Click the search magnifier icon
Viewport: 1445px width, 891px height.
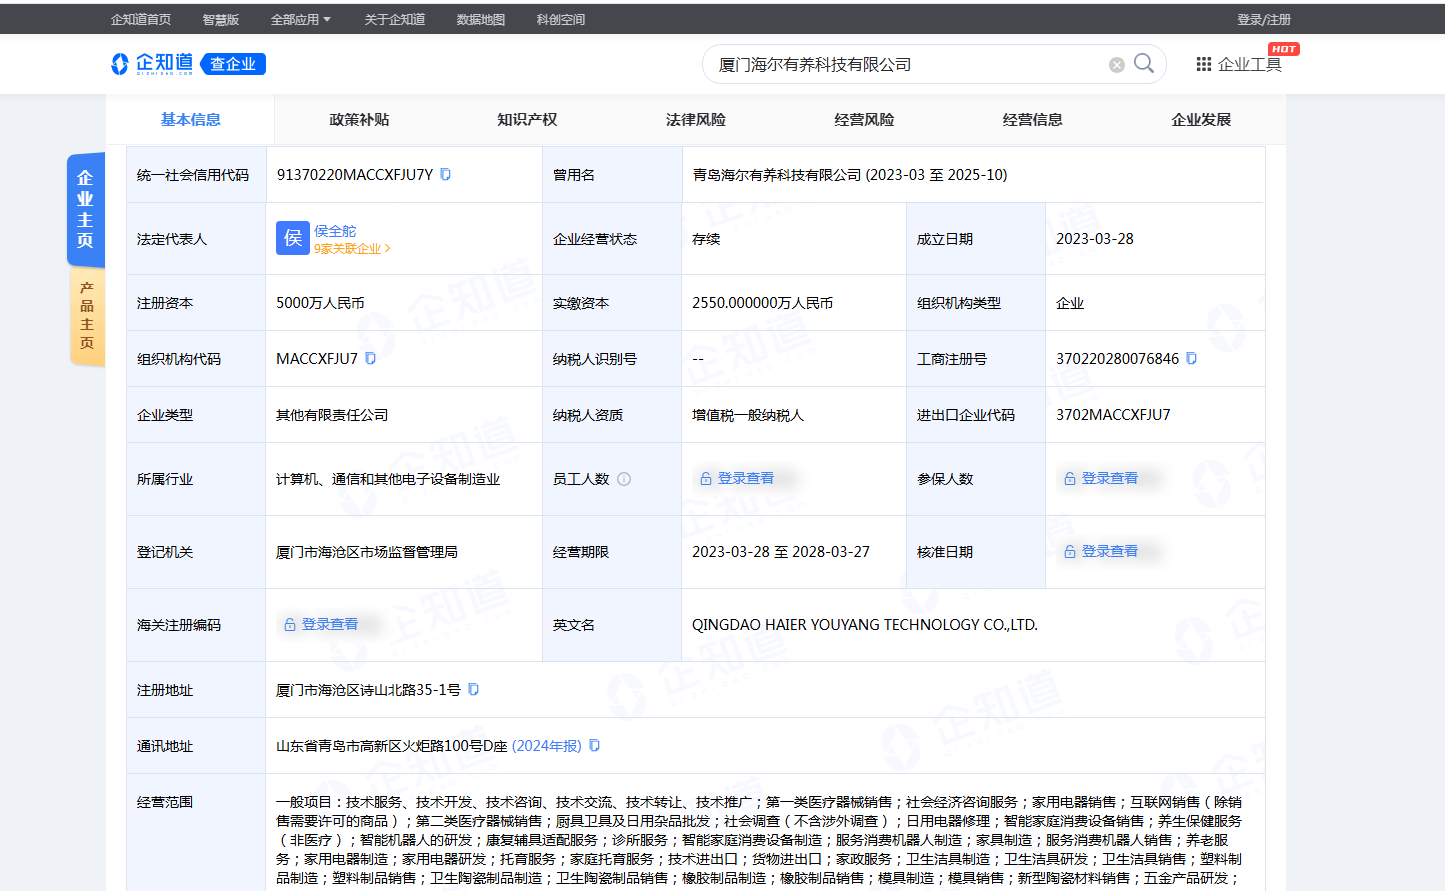pos(1144,64)
